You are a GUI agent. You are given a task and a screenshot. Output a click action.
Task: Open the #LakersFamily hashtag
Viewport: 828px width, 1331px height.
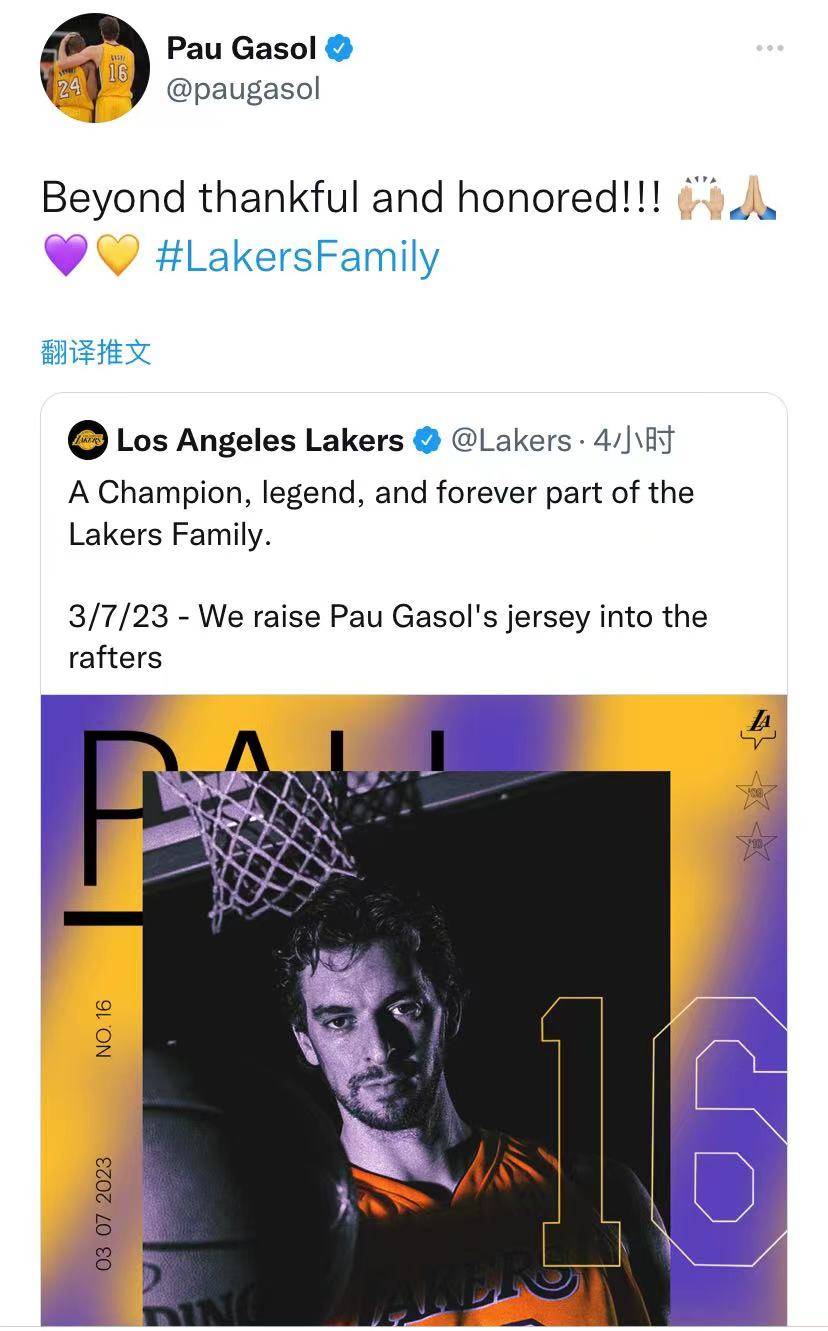[297, 257]
